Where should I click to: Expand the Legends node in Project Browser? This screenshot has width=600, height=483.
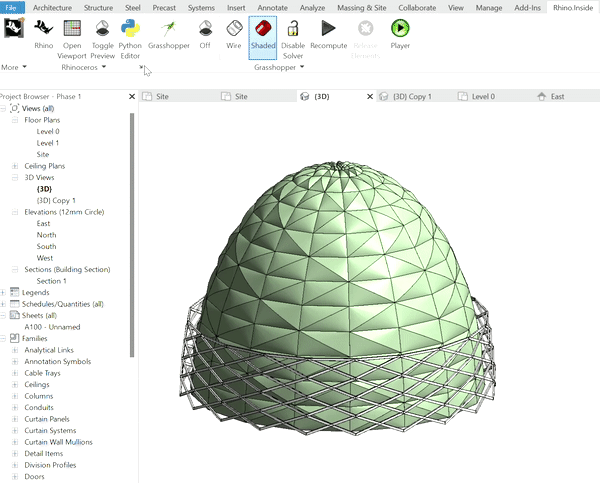click(x=5, y=292)
